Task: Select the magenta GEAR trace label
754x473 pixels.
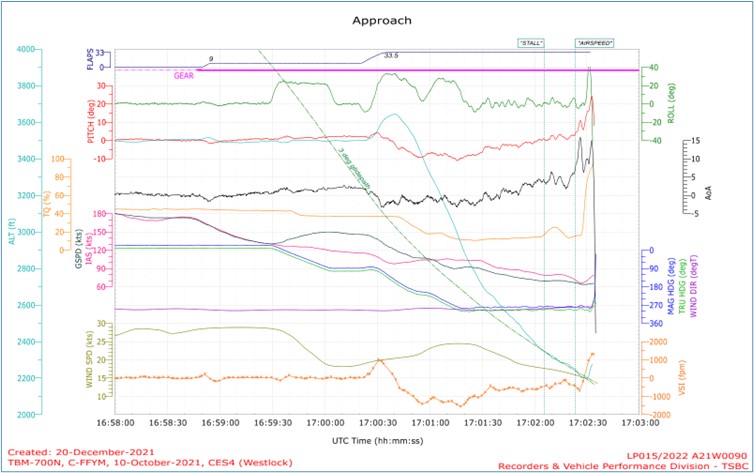Action: pyautogui.click(x=184, y=75)
